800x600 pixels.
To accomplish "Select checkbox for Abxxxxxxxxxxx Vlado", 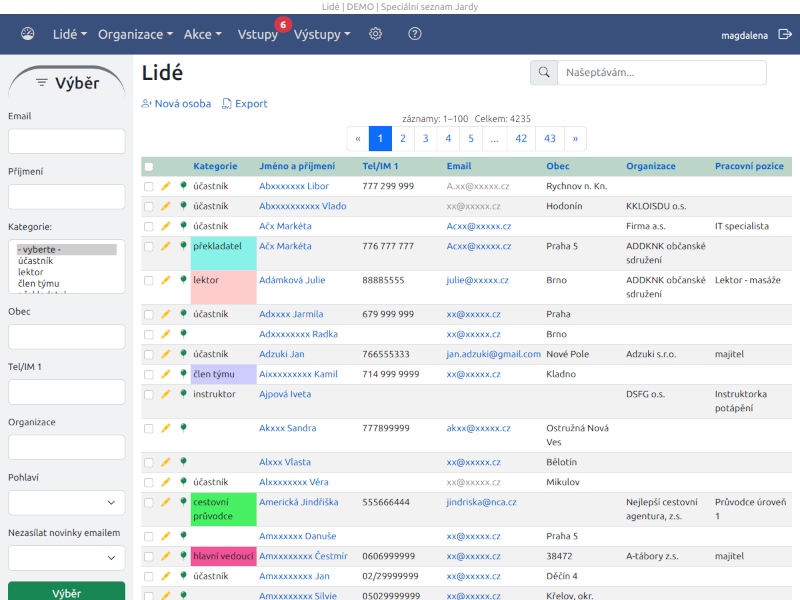I will [x=148, y=207].
